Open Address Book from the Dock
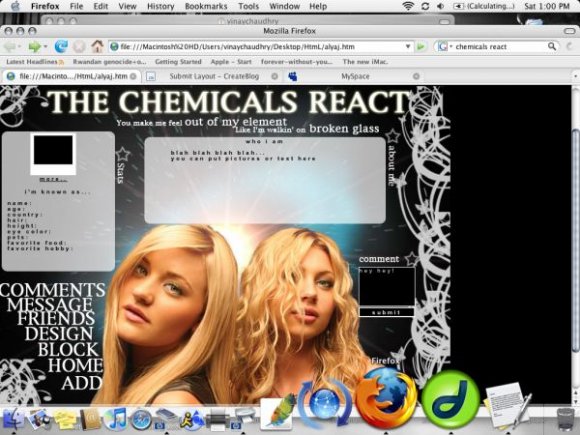Image resolution: width=580 pixels, height=435 pixels. (x=90, y=419)
